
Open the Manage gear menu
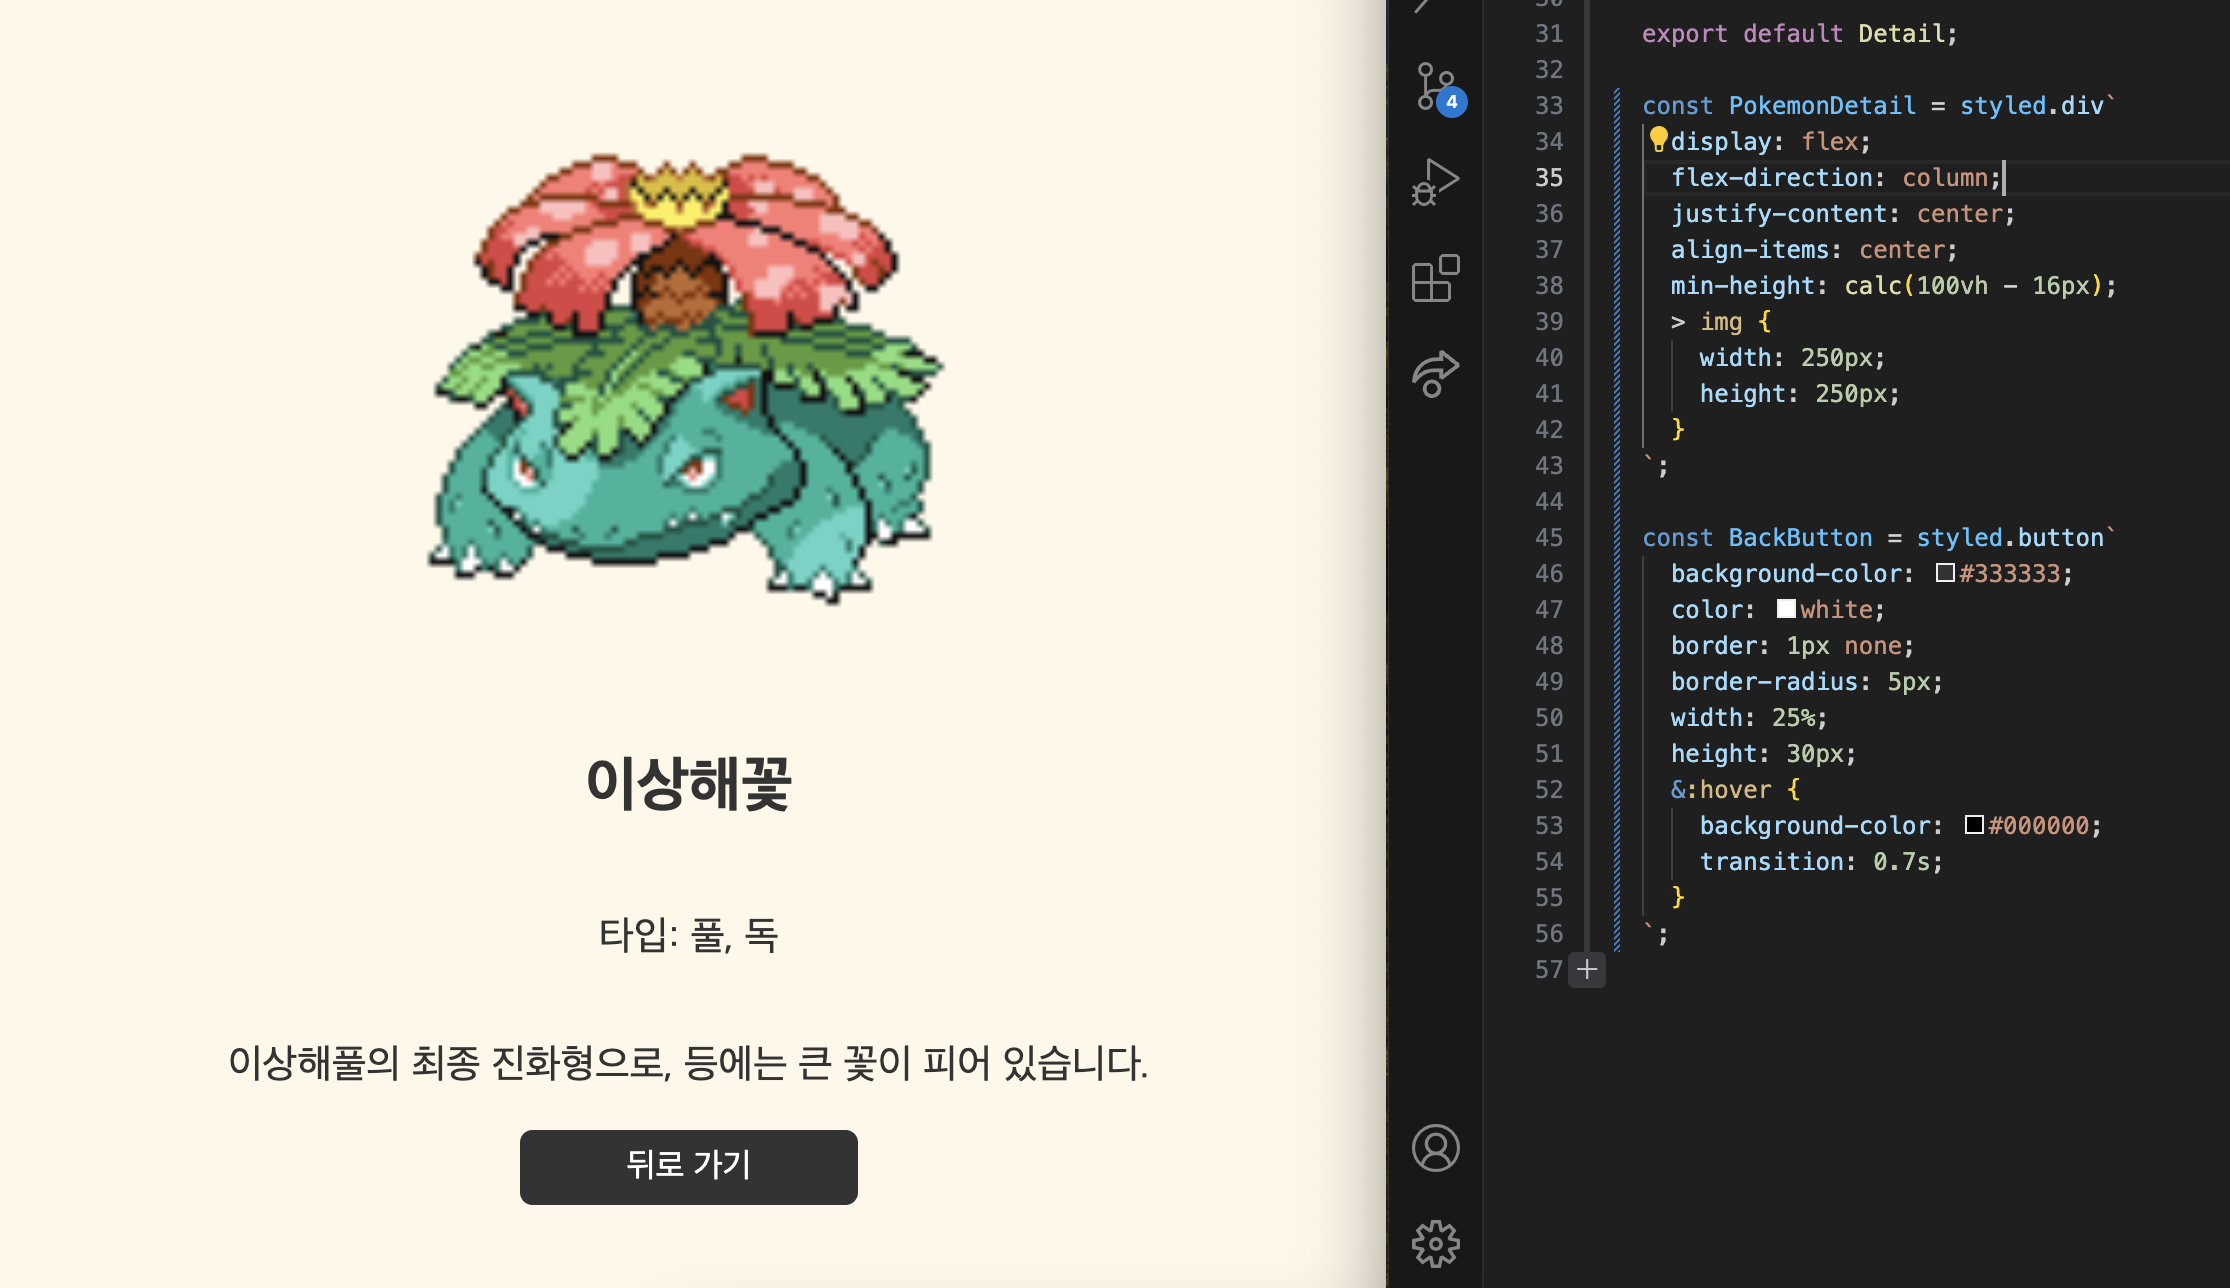point(1436,1243)
